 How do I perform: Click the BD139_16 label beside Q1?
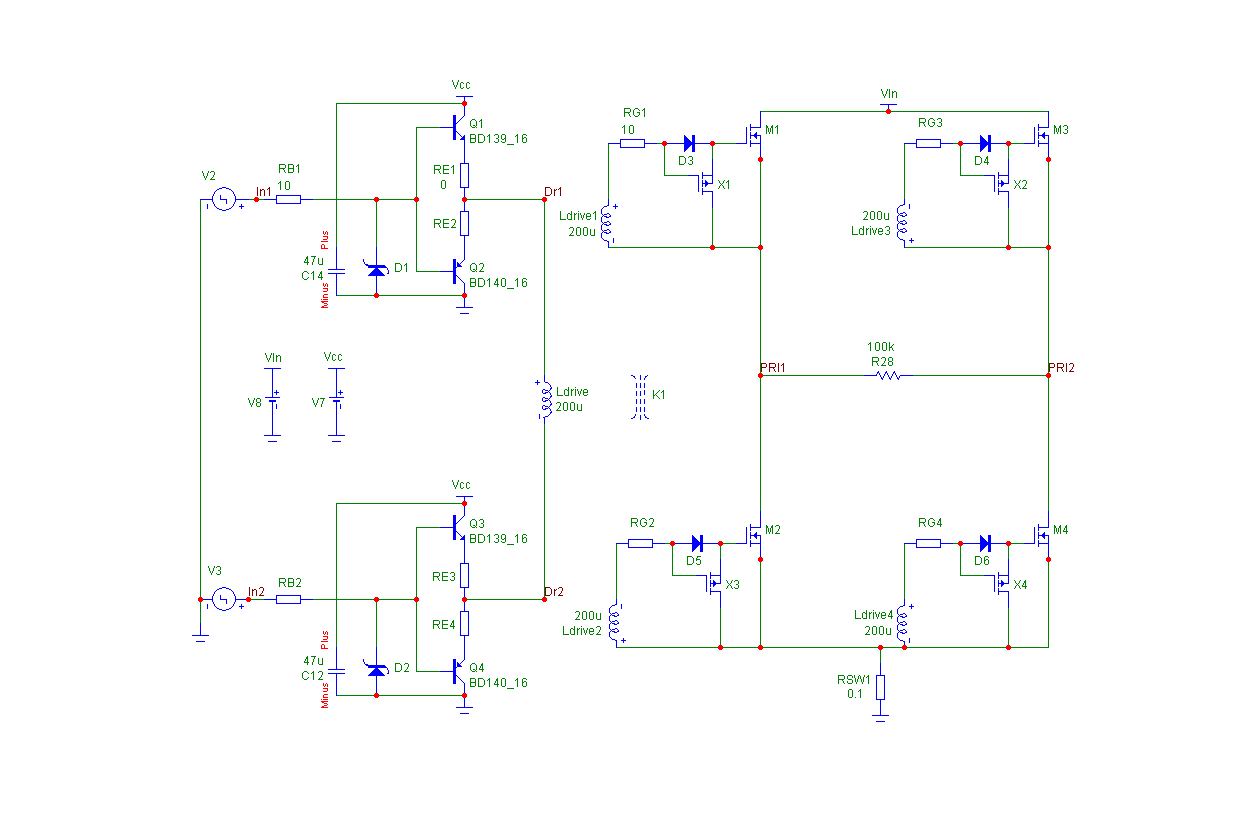(498, 139)
